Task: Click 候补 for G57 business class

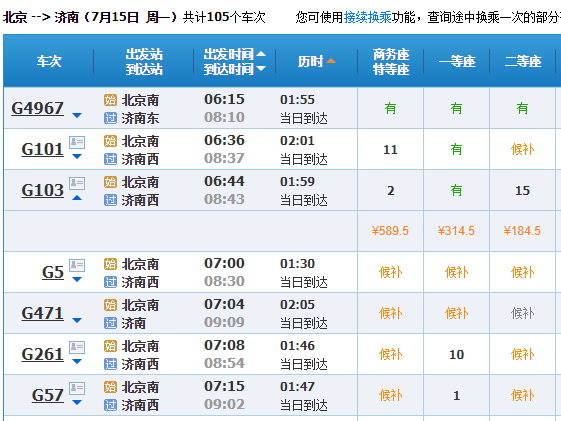Action: (x=391, y=395)
